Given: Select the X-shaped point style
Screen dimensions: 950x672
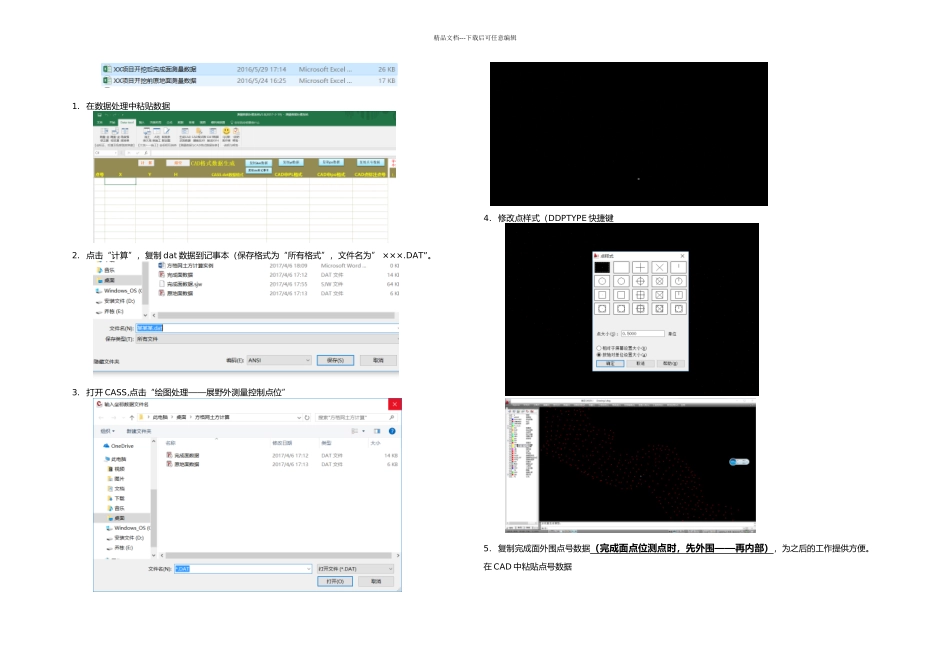Looking at the screenshot, I should pyautogui.click(x=660, y=267).
